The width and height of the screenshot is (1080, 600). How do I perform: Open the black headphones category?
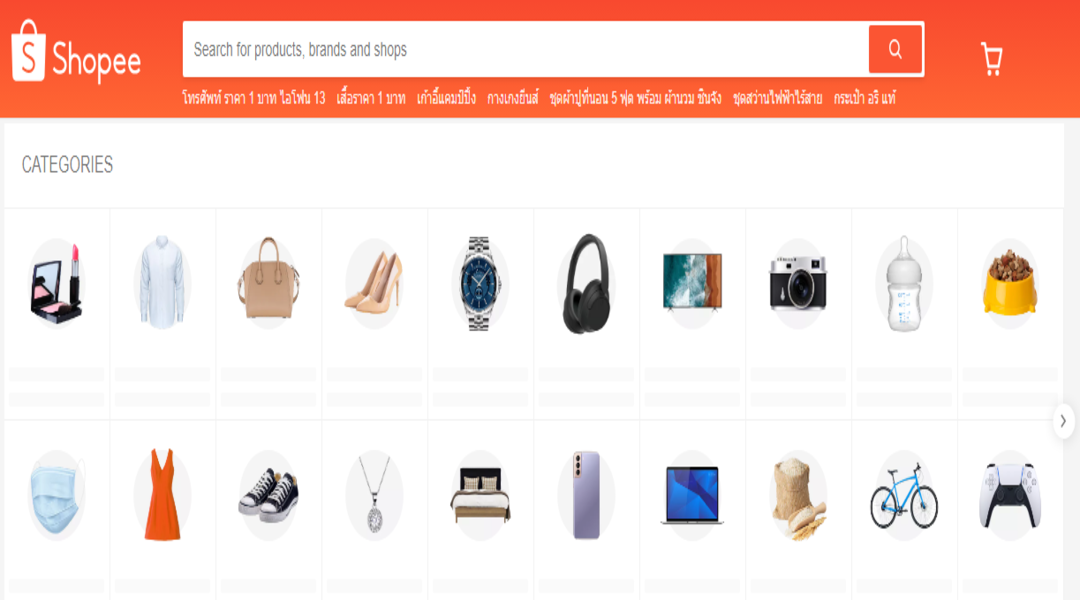point(586,284)
